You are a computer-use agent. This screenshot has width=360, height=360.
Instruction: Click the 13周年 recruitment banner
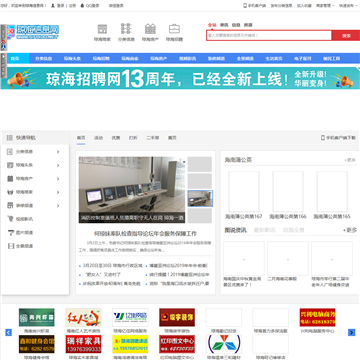point(180,78)
